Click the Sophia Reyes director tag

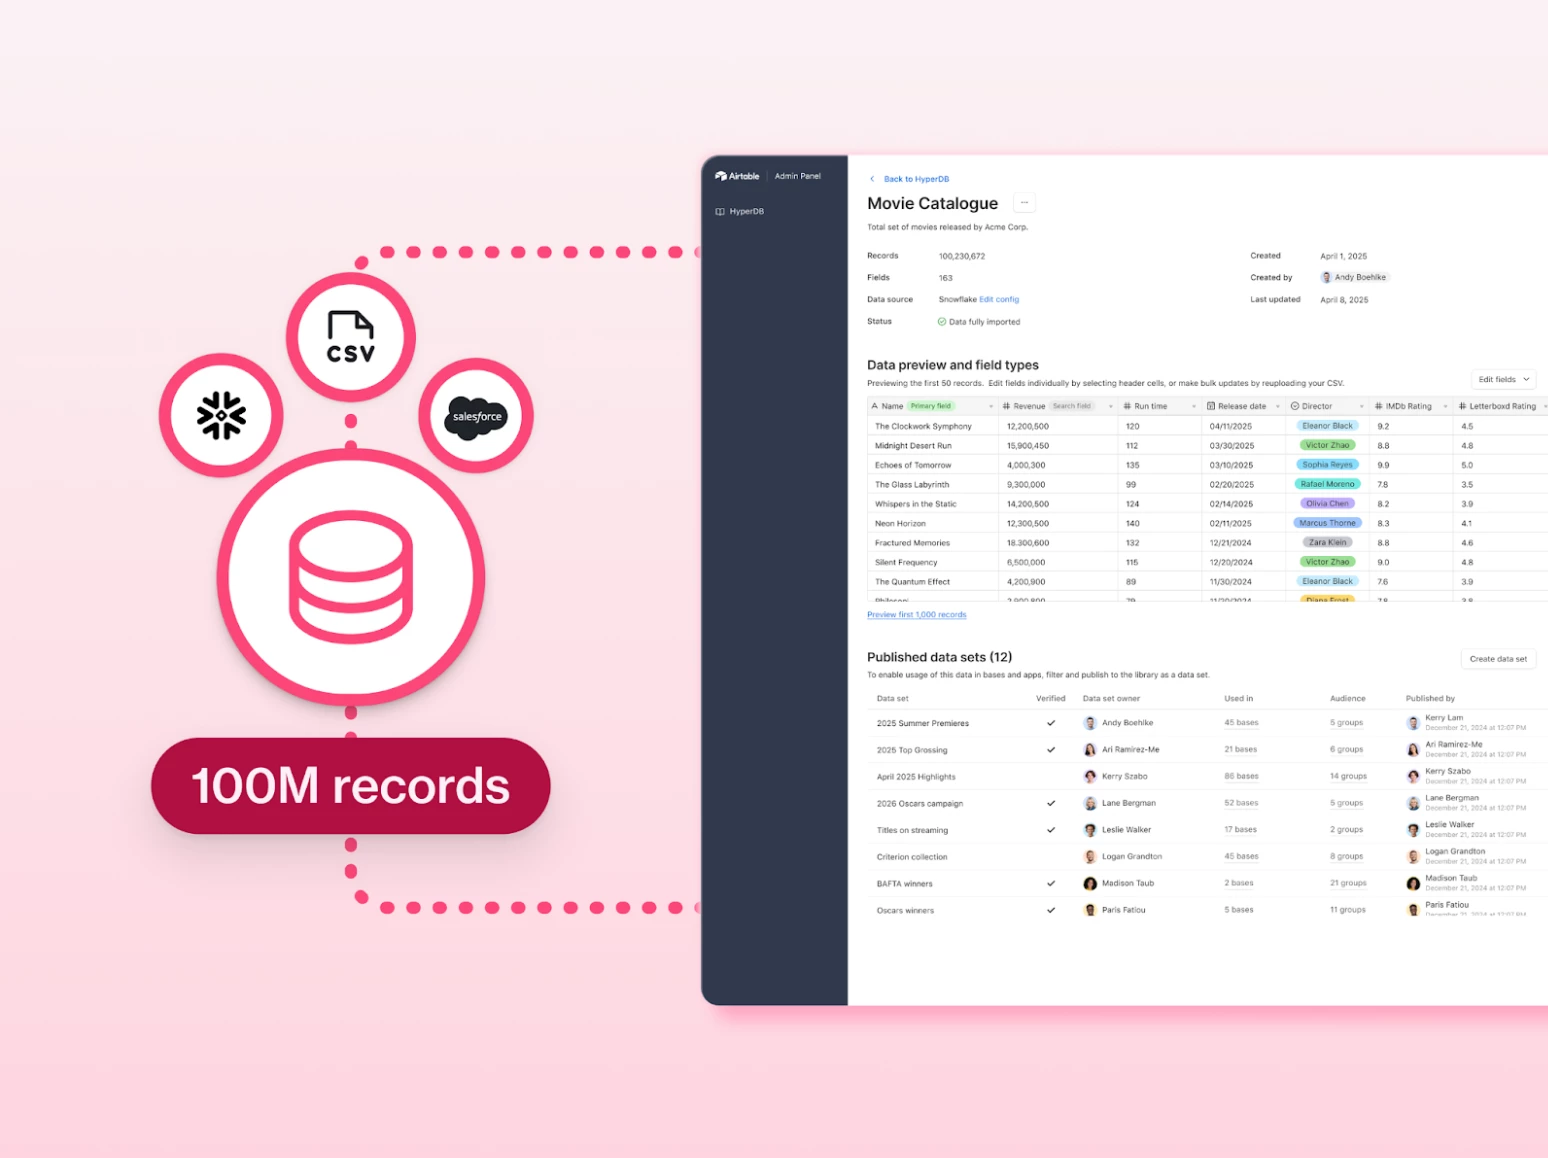pos(1327,465)
